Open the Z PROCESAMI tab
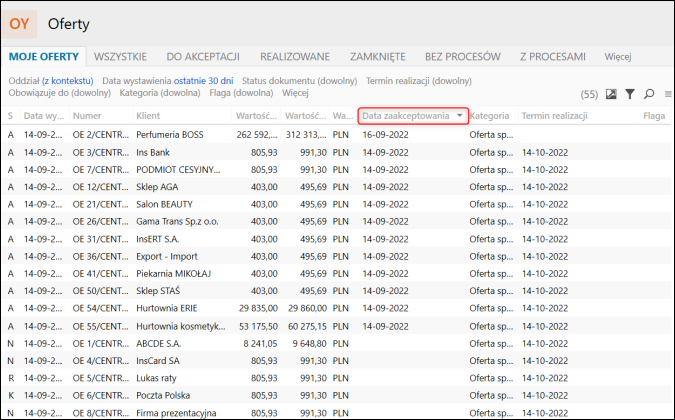Viewport: 675px width, 420px height. click(x=553, y=57)
